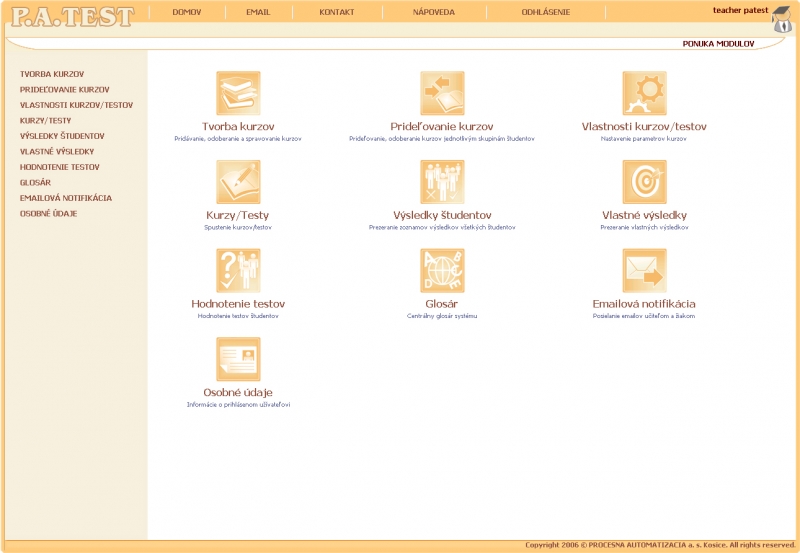The width and height of the screenshot is (800, 553).
Task: Open HODNOTENIE TESTOV from the sidebar
Action: [59, 167]
